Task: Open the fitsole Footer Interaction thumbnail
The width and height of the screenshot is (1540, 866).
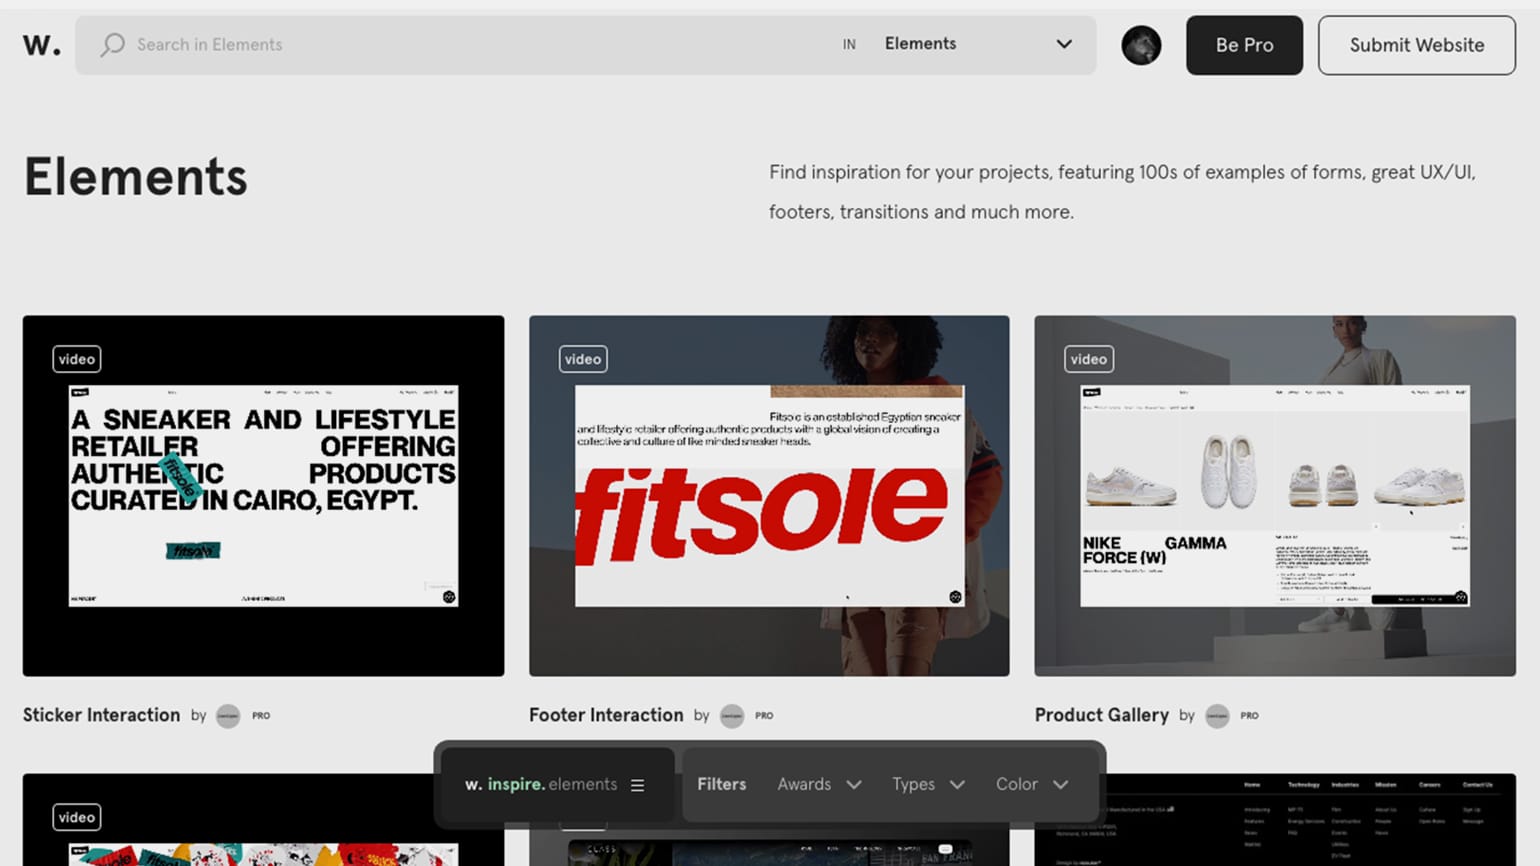Action: click(x=769, y=496)
